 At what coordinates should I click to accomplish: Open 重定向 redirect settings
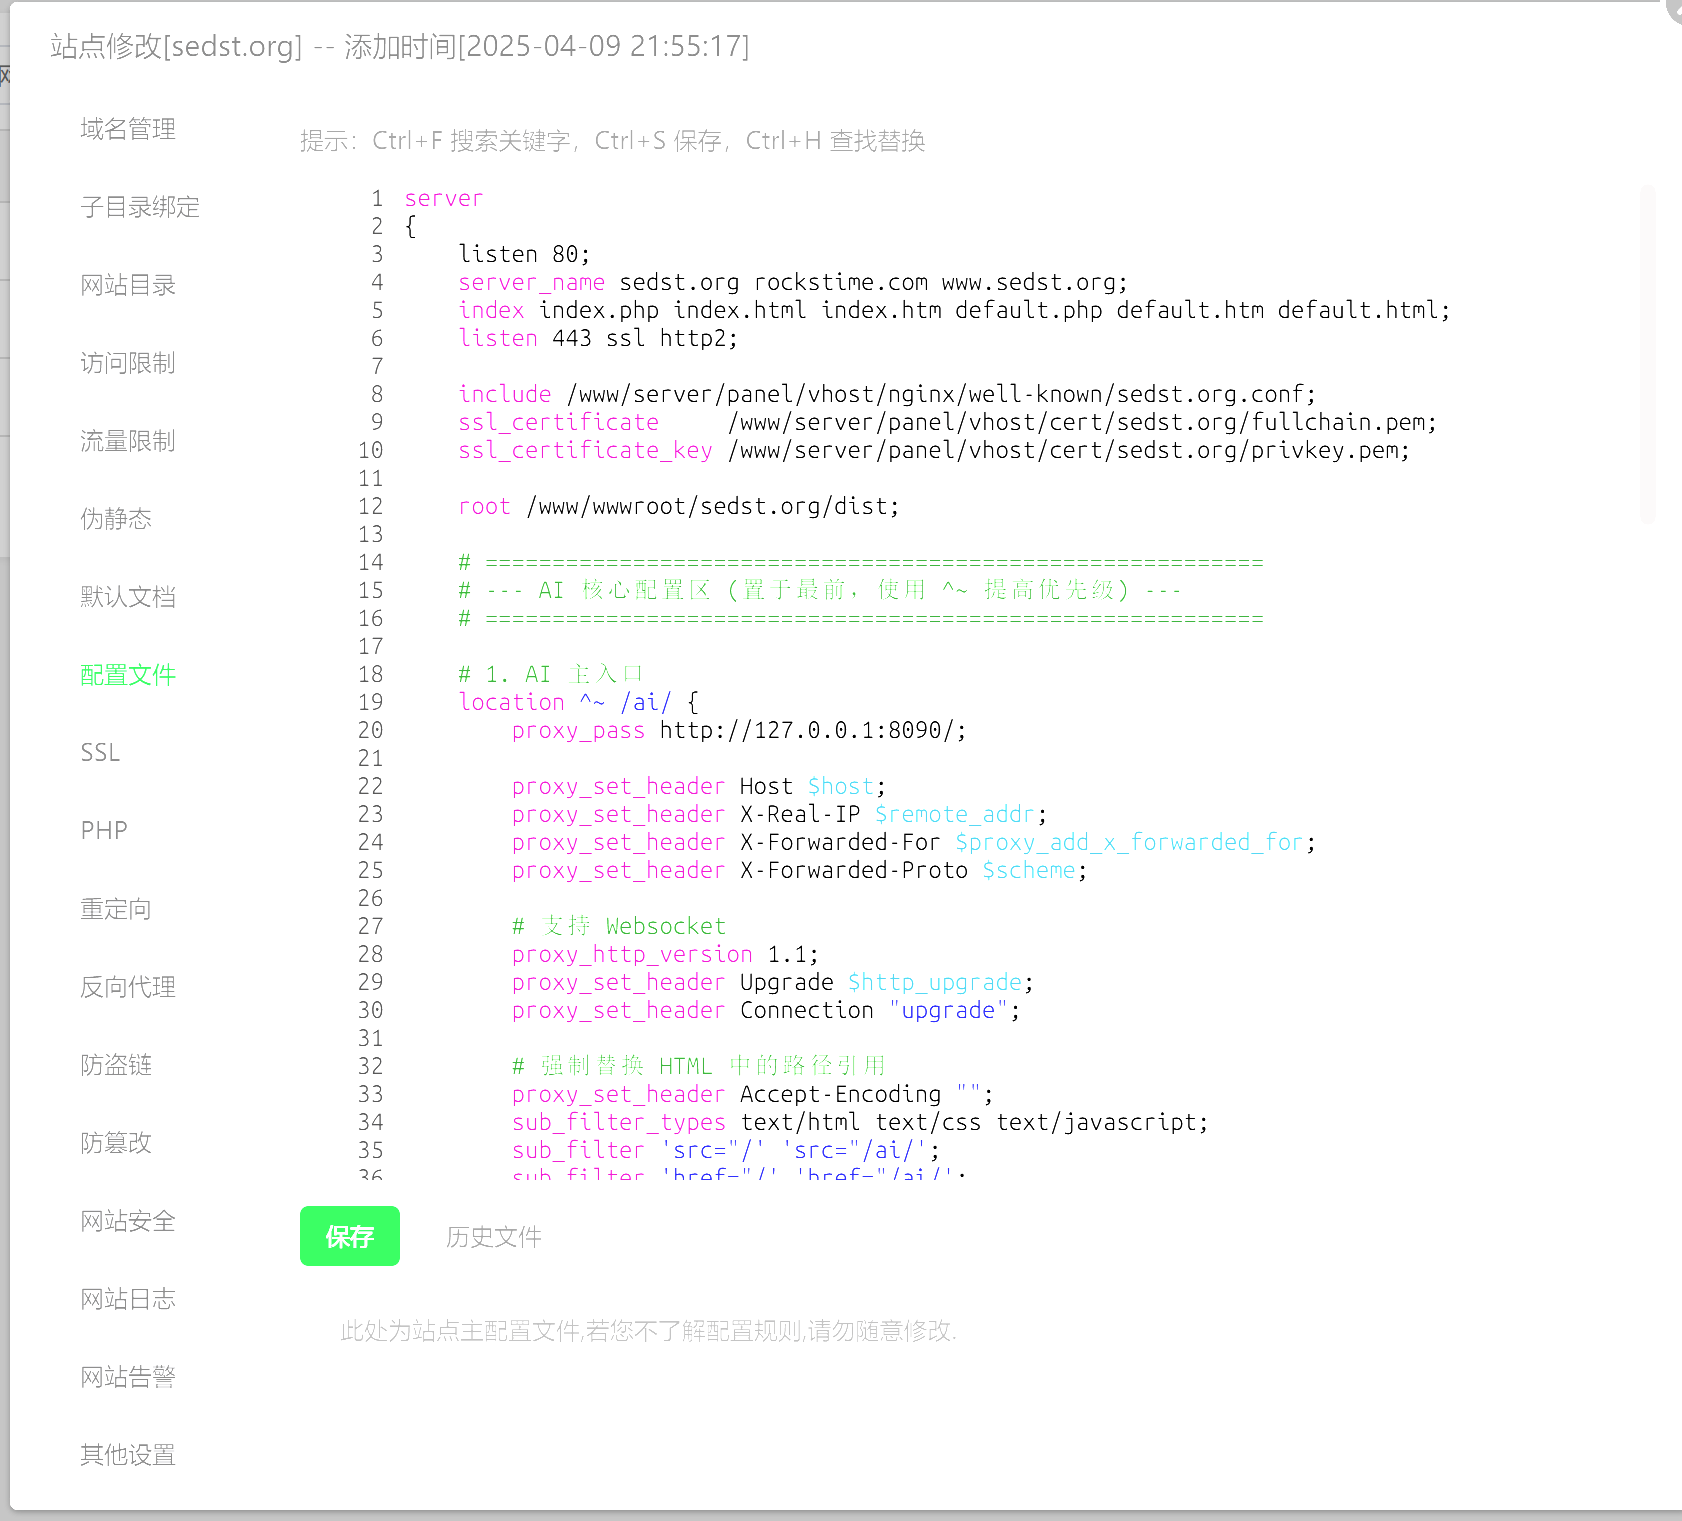pyautogui.click(x=116, y=909)
